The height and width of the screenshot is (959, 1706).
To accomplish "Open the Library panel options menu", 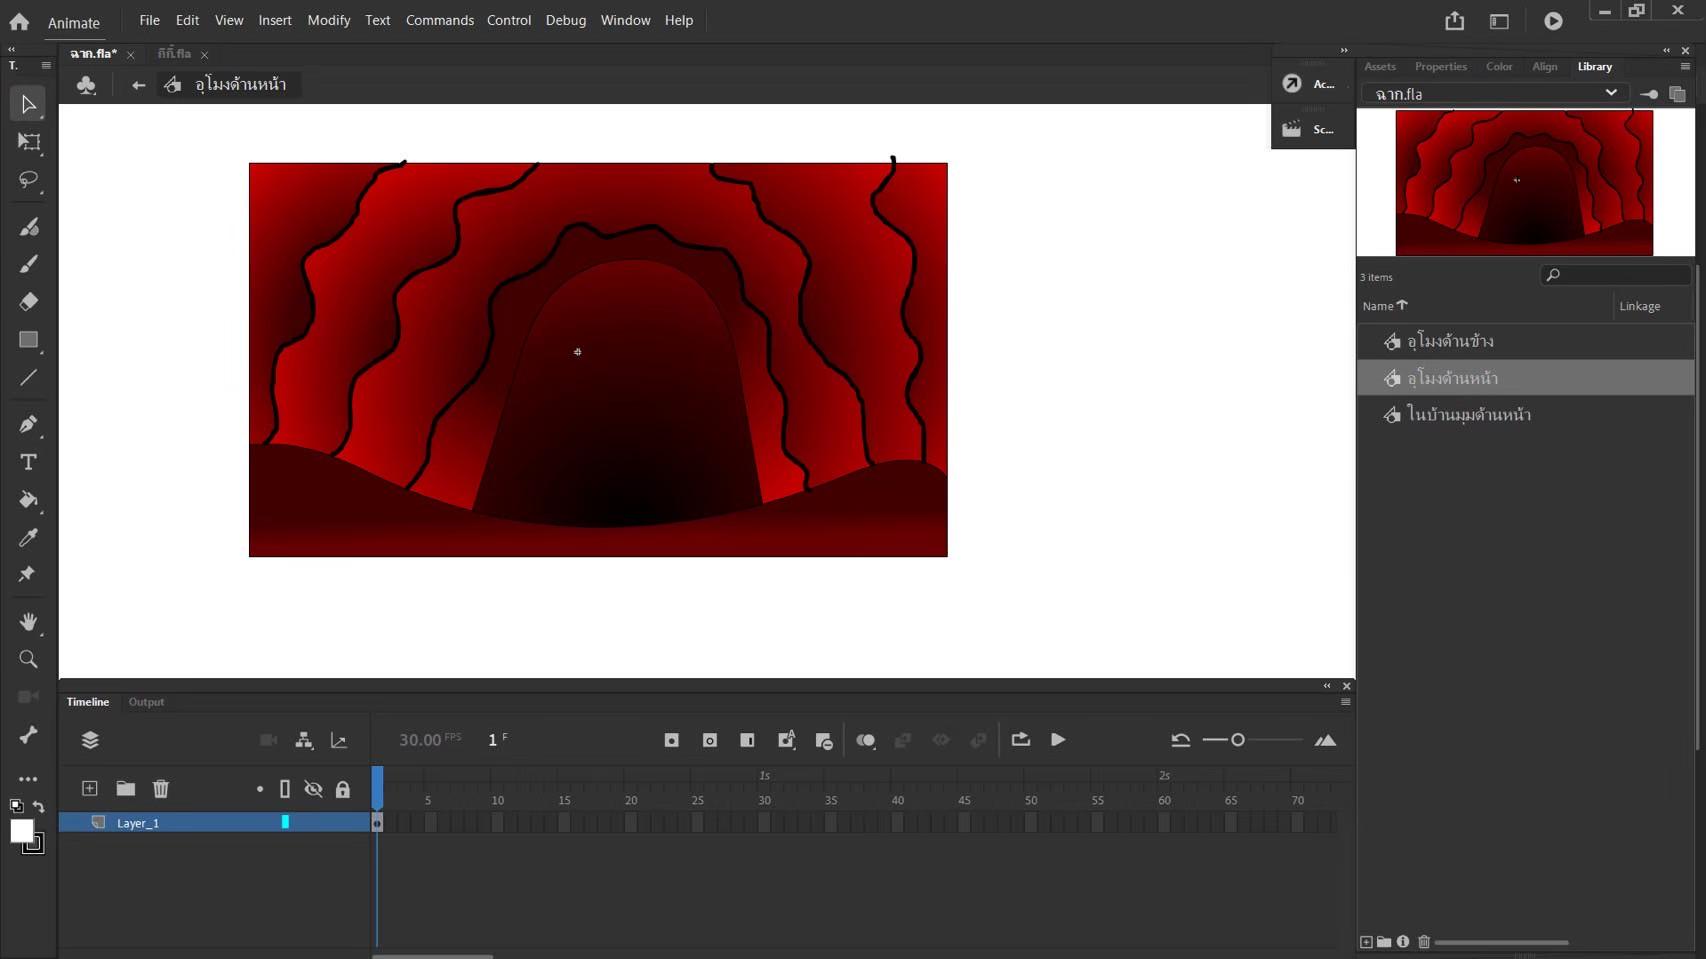I will (1685, 67).
